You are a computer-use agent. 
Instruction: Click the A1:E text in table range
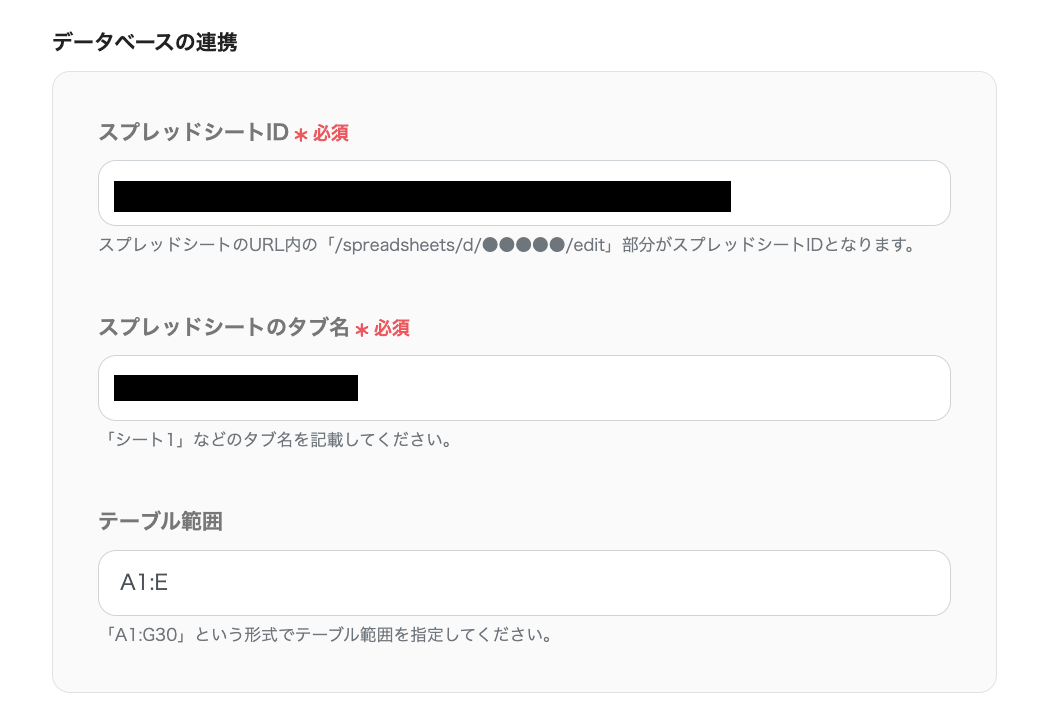(143, 583)
